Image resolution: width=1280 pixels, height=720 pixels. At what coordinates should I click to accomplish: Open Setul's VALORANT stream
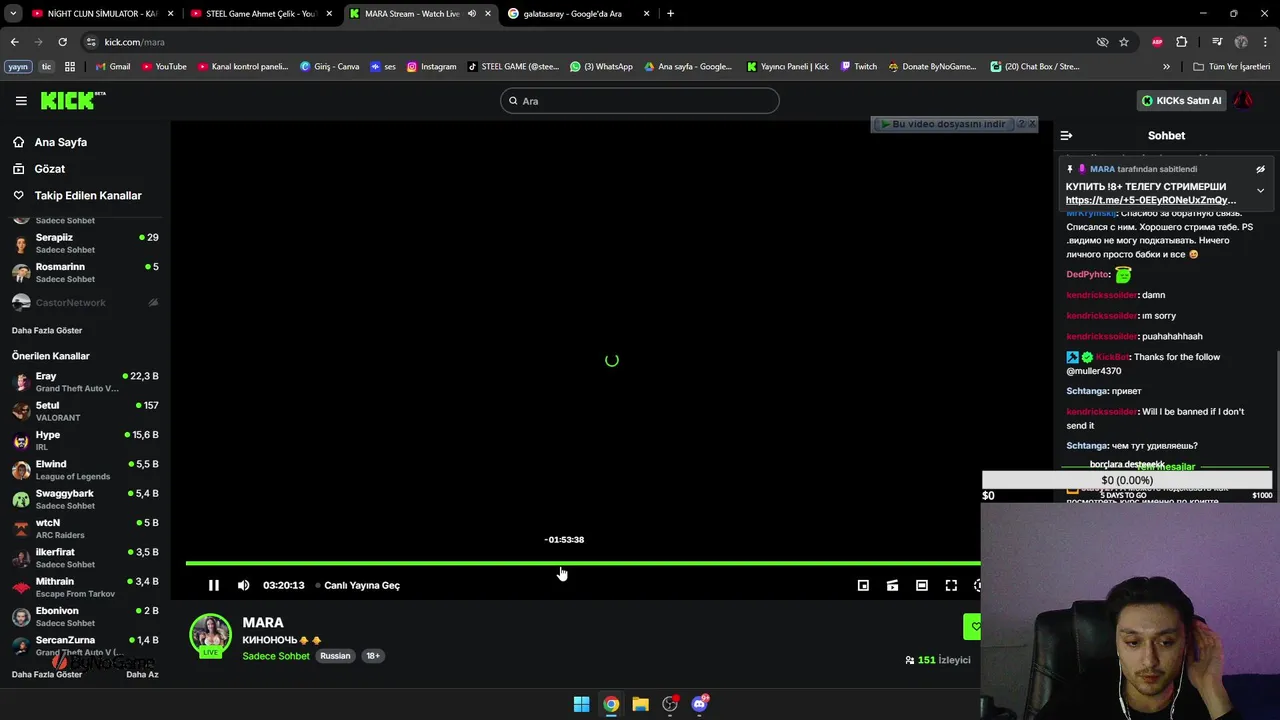[x=85, y=411]
